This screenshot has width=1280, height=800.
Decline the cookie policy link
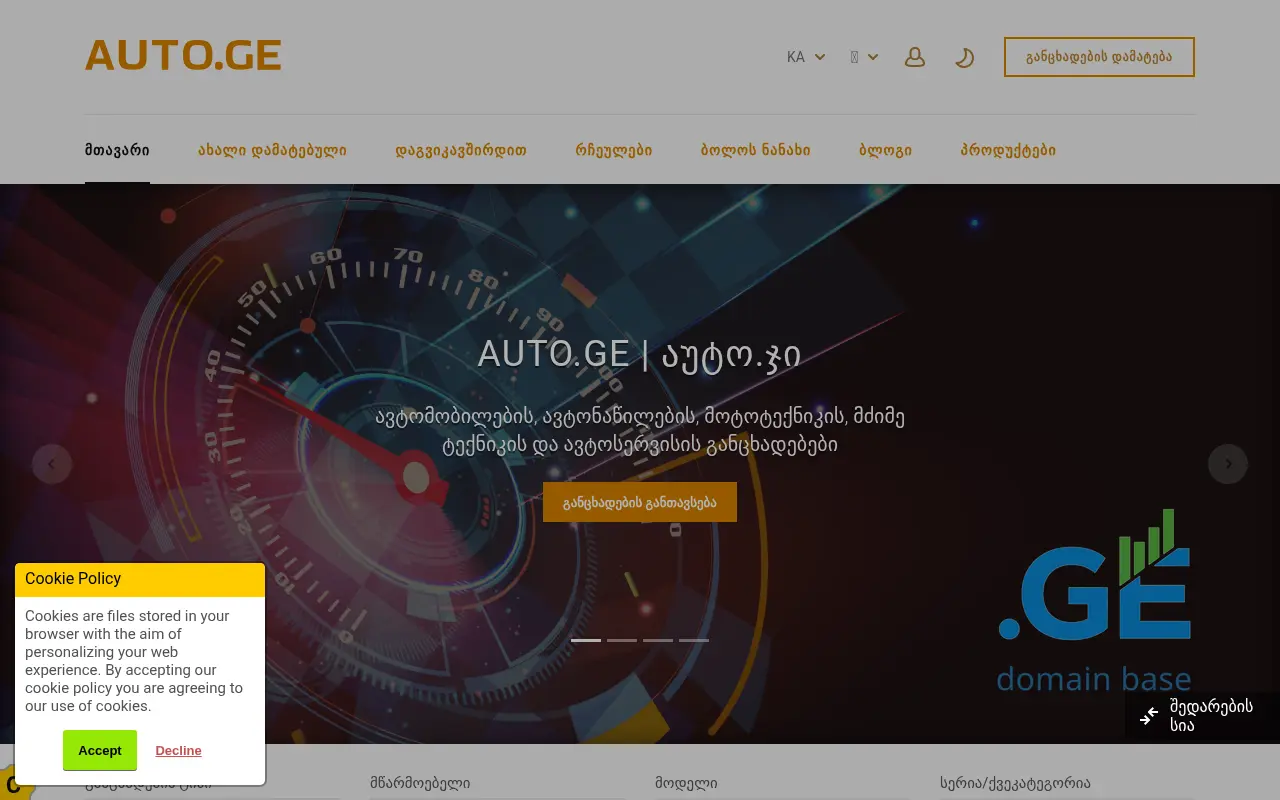[178, 750]
